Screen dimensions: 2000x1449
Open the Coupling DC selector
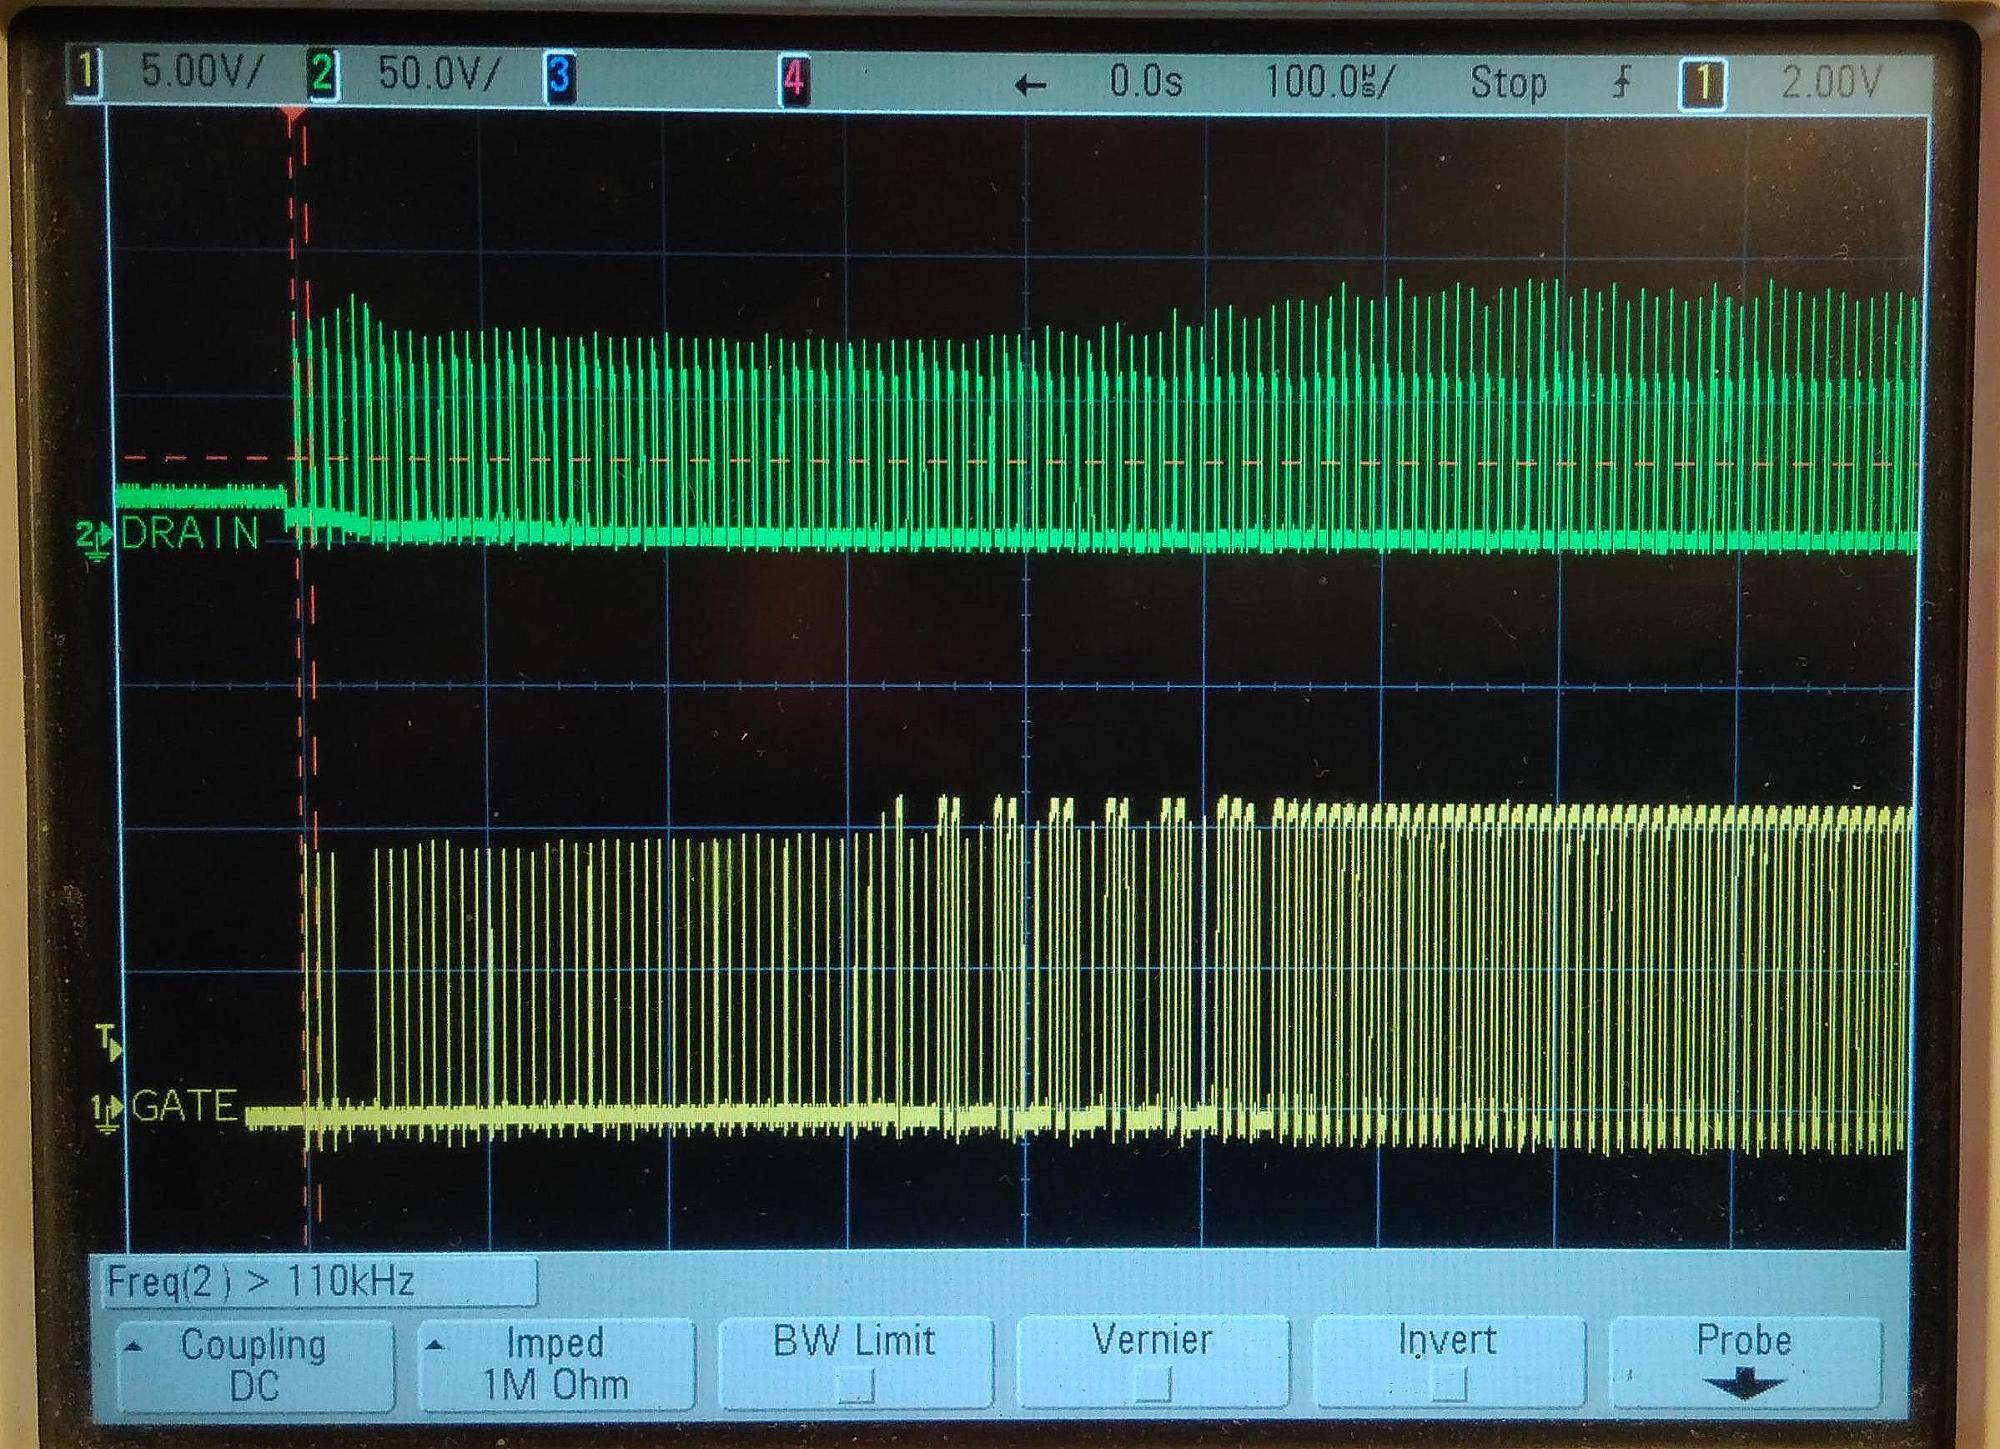coord(254,1365)
